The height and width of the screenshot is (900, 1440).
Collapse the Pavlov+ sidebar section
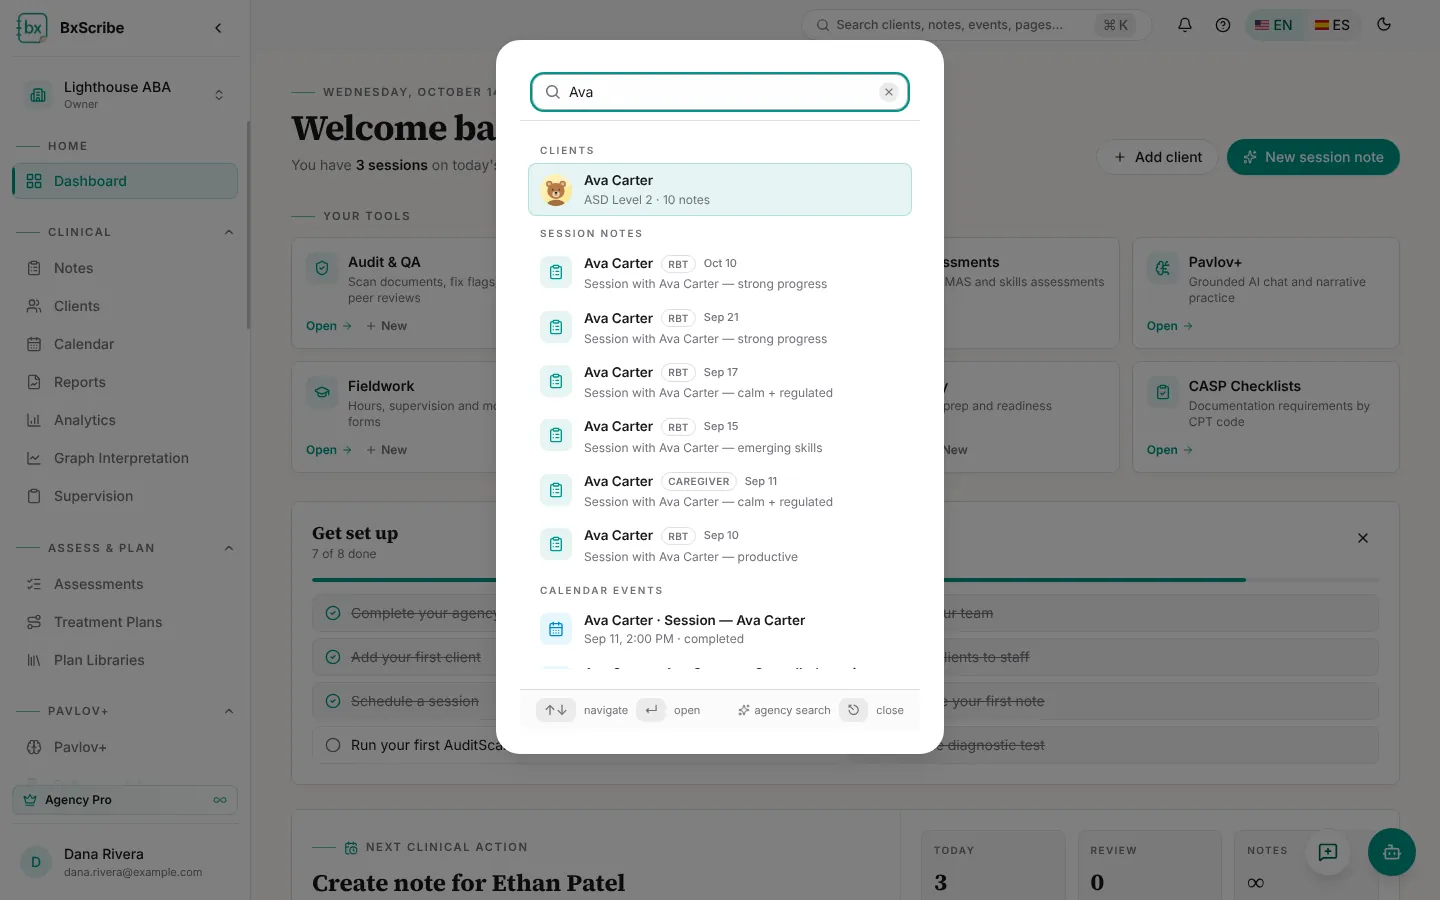click(x=229, y=711)
